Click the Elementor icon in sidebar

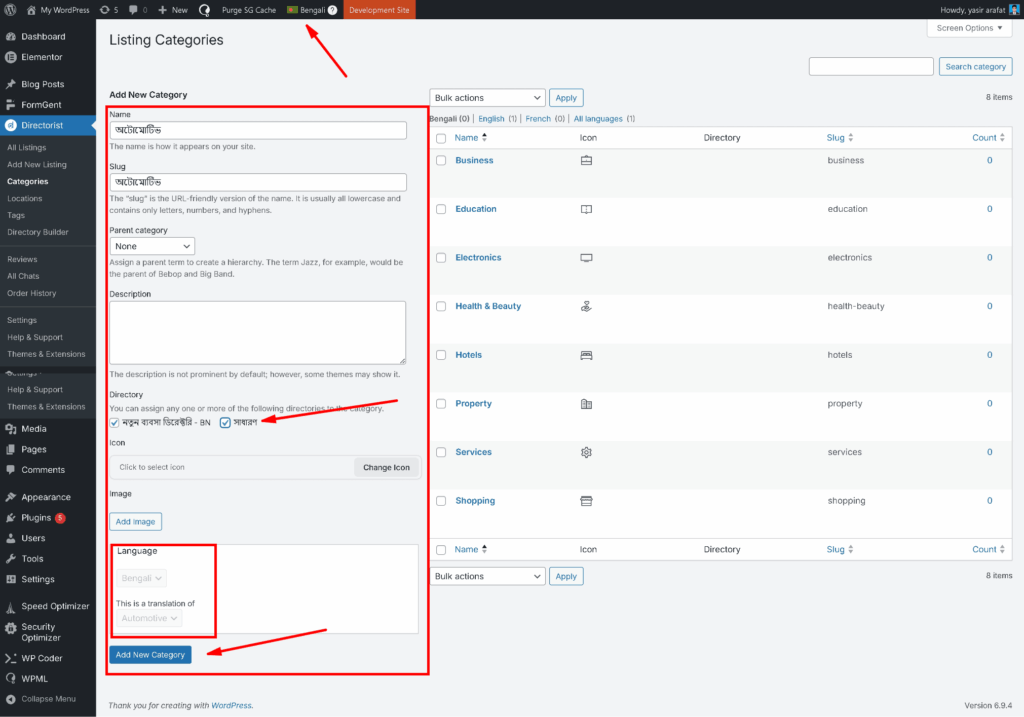tap(10, 57)
